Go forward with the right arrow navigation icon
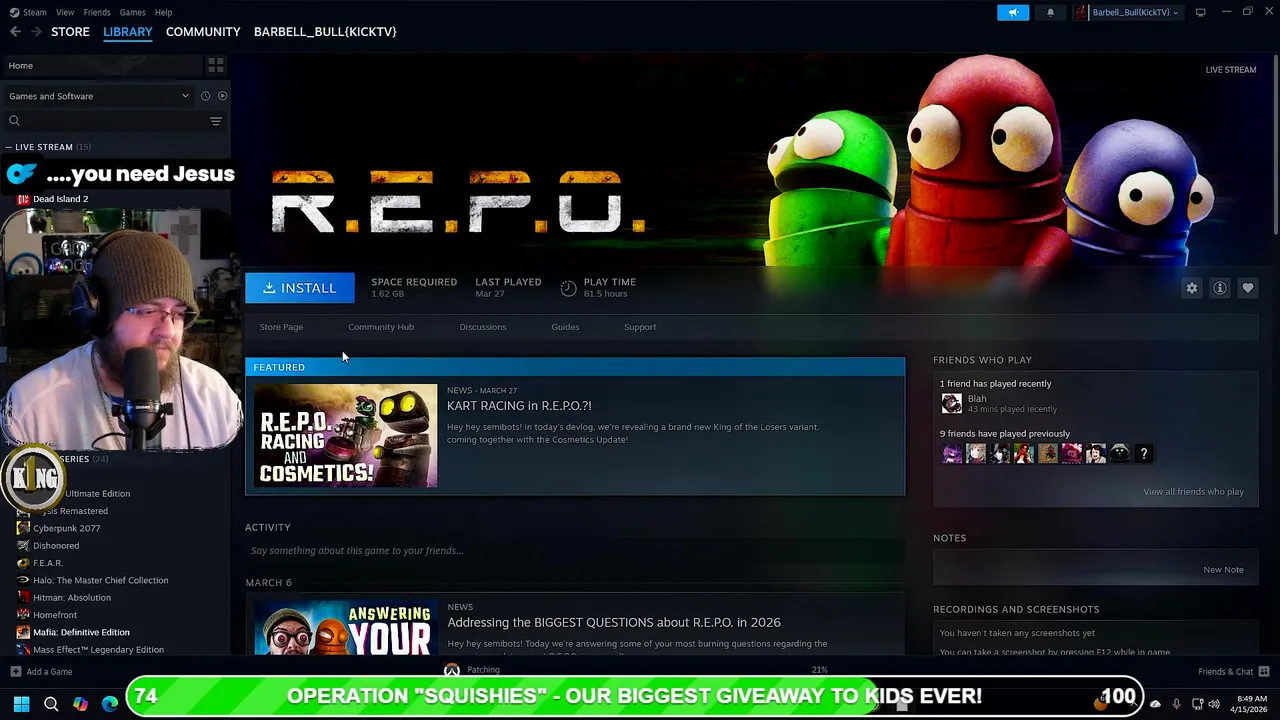Viewport: 1280px width, 720px height. [x=37, y=32]
